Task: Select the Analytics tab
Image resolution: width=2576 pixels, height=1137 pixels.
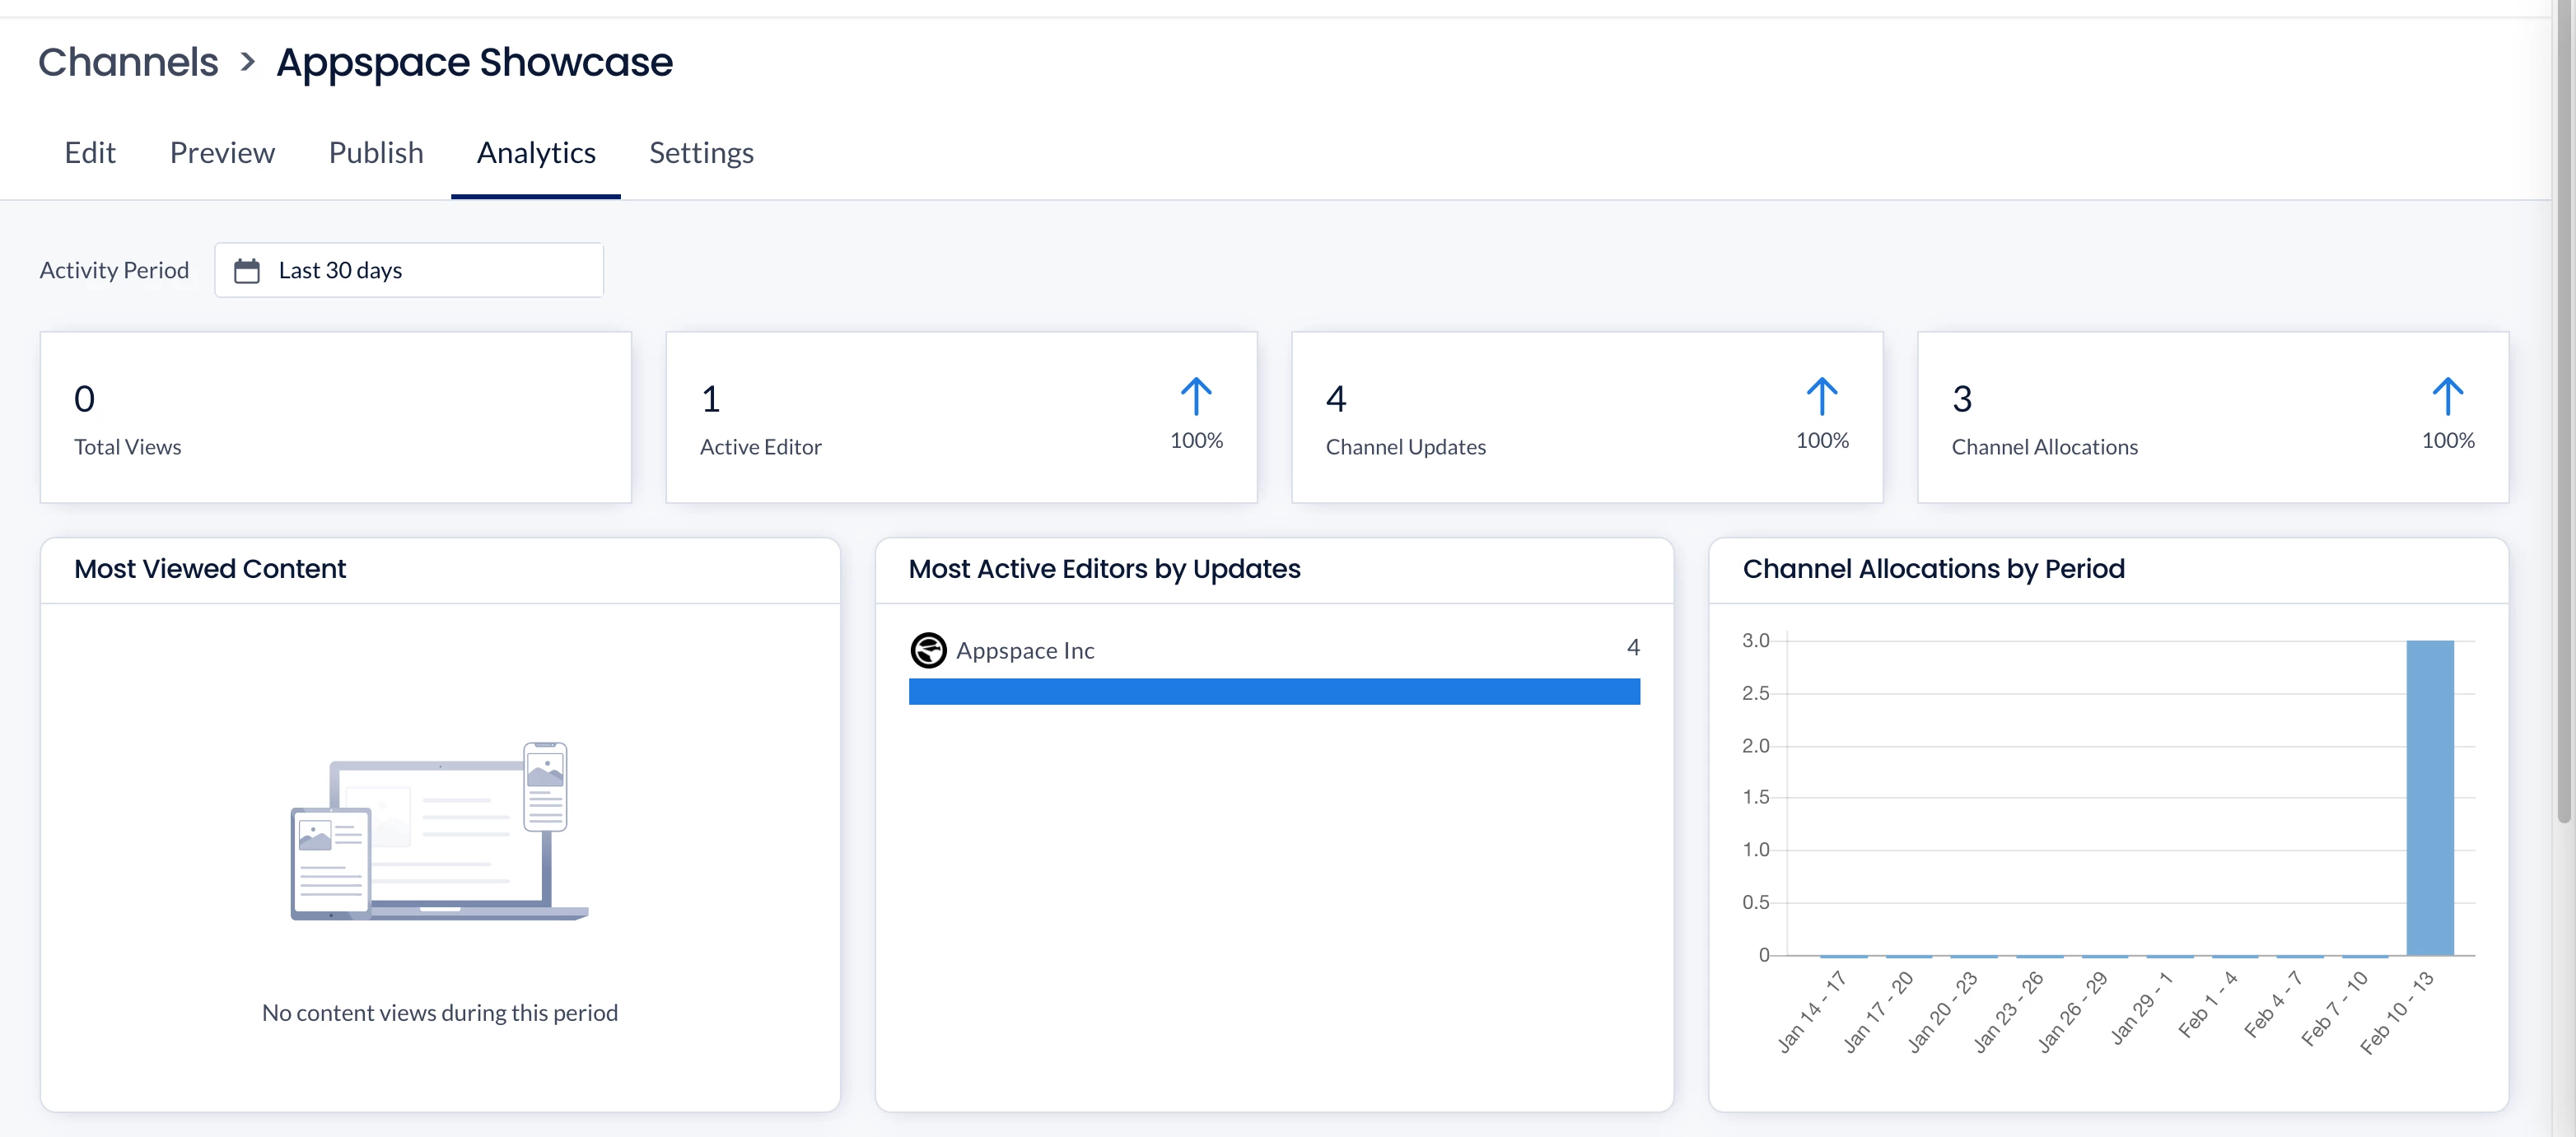Action: [536, 153]
